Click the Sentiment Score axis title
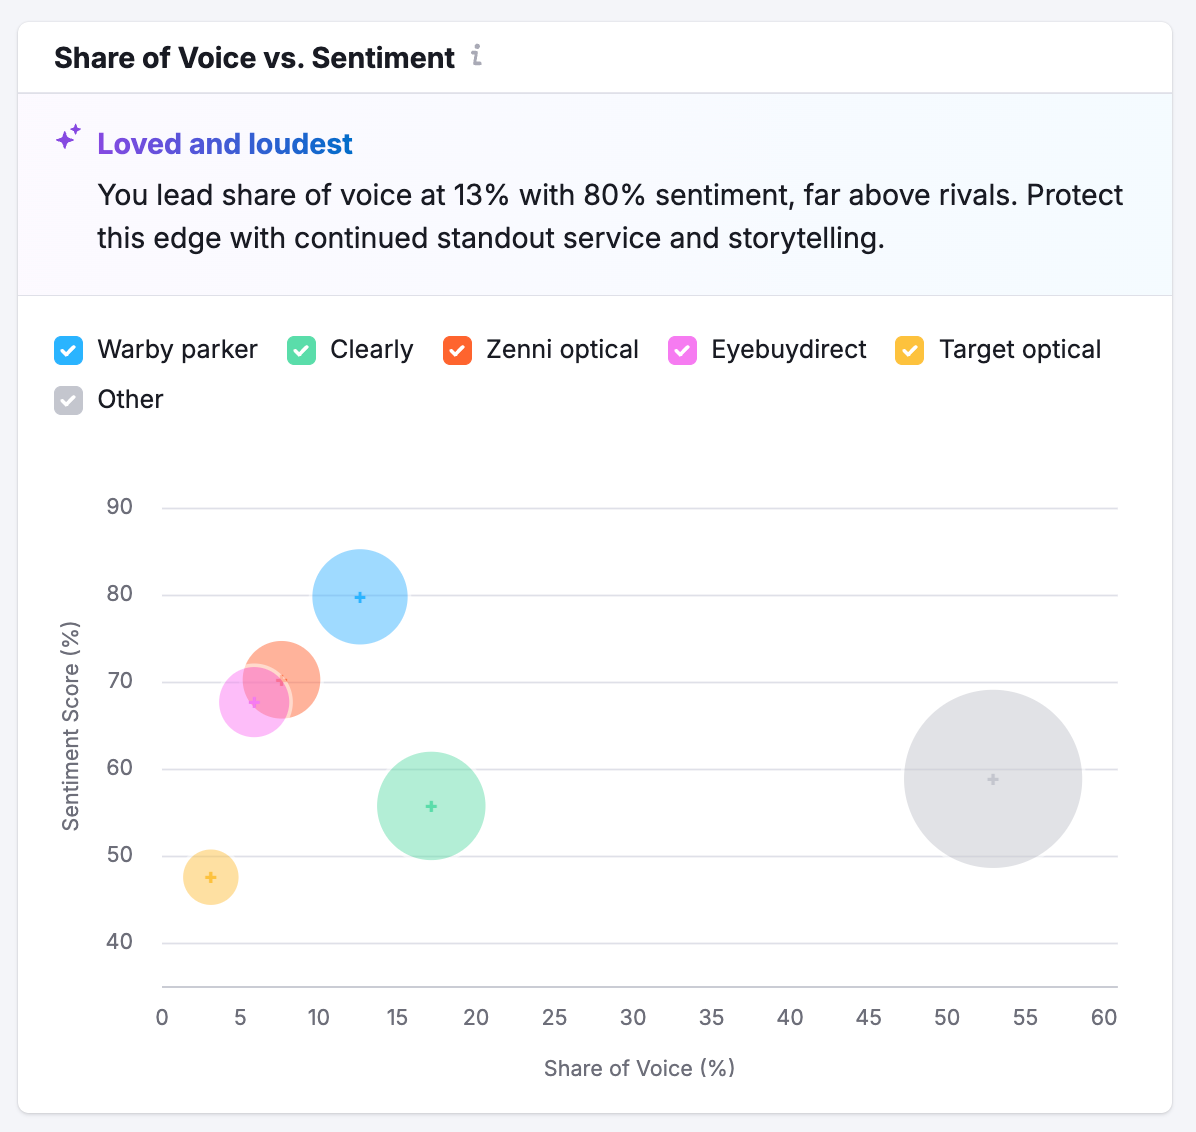This screenshot has height=1132, width=1196. pyautogui.click(x=70, y=727)
